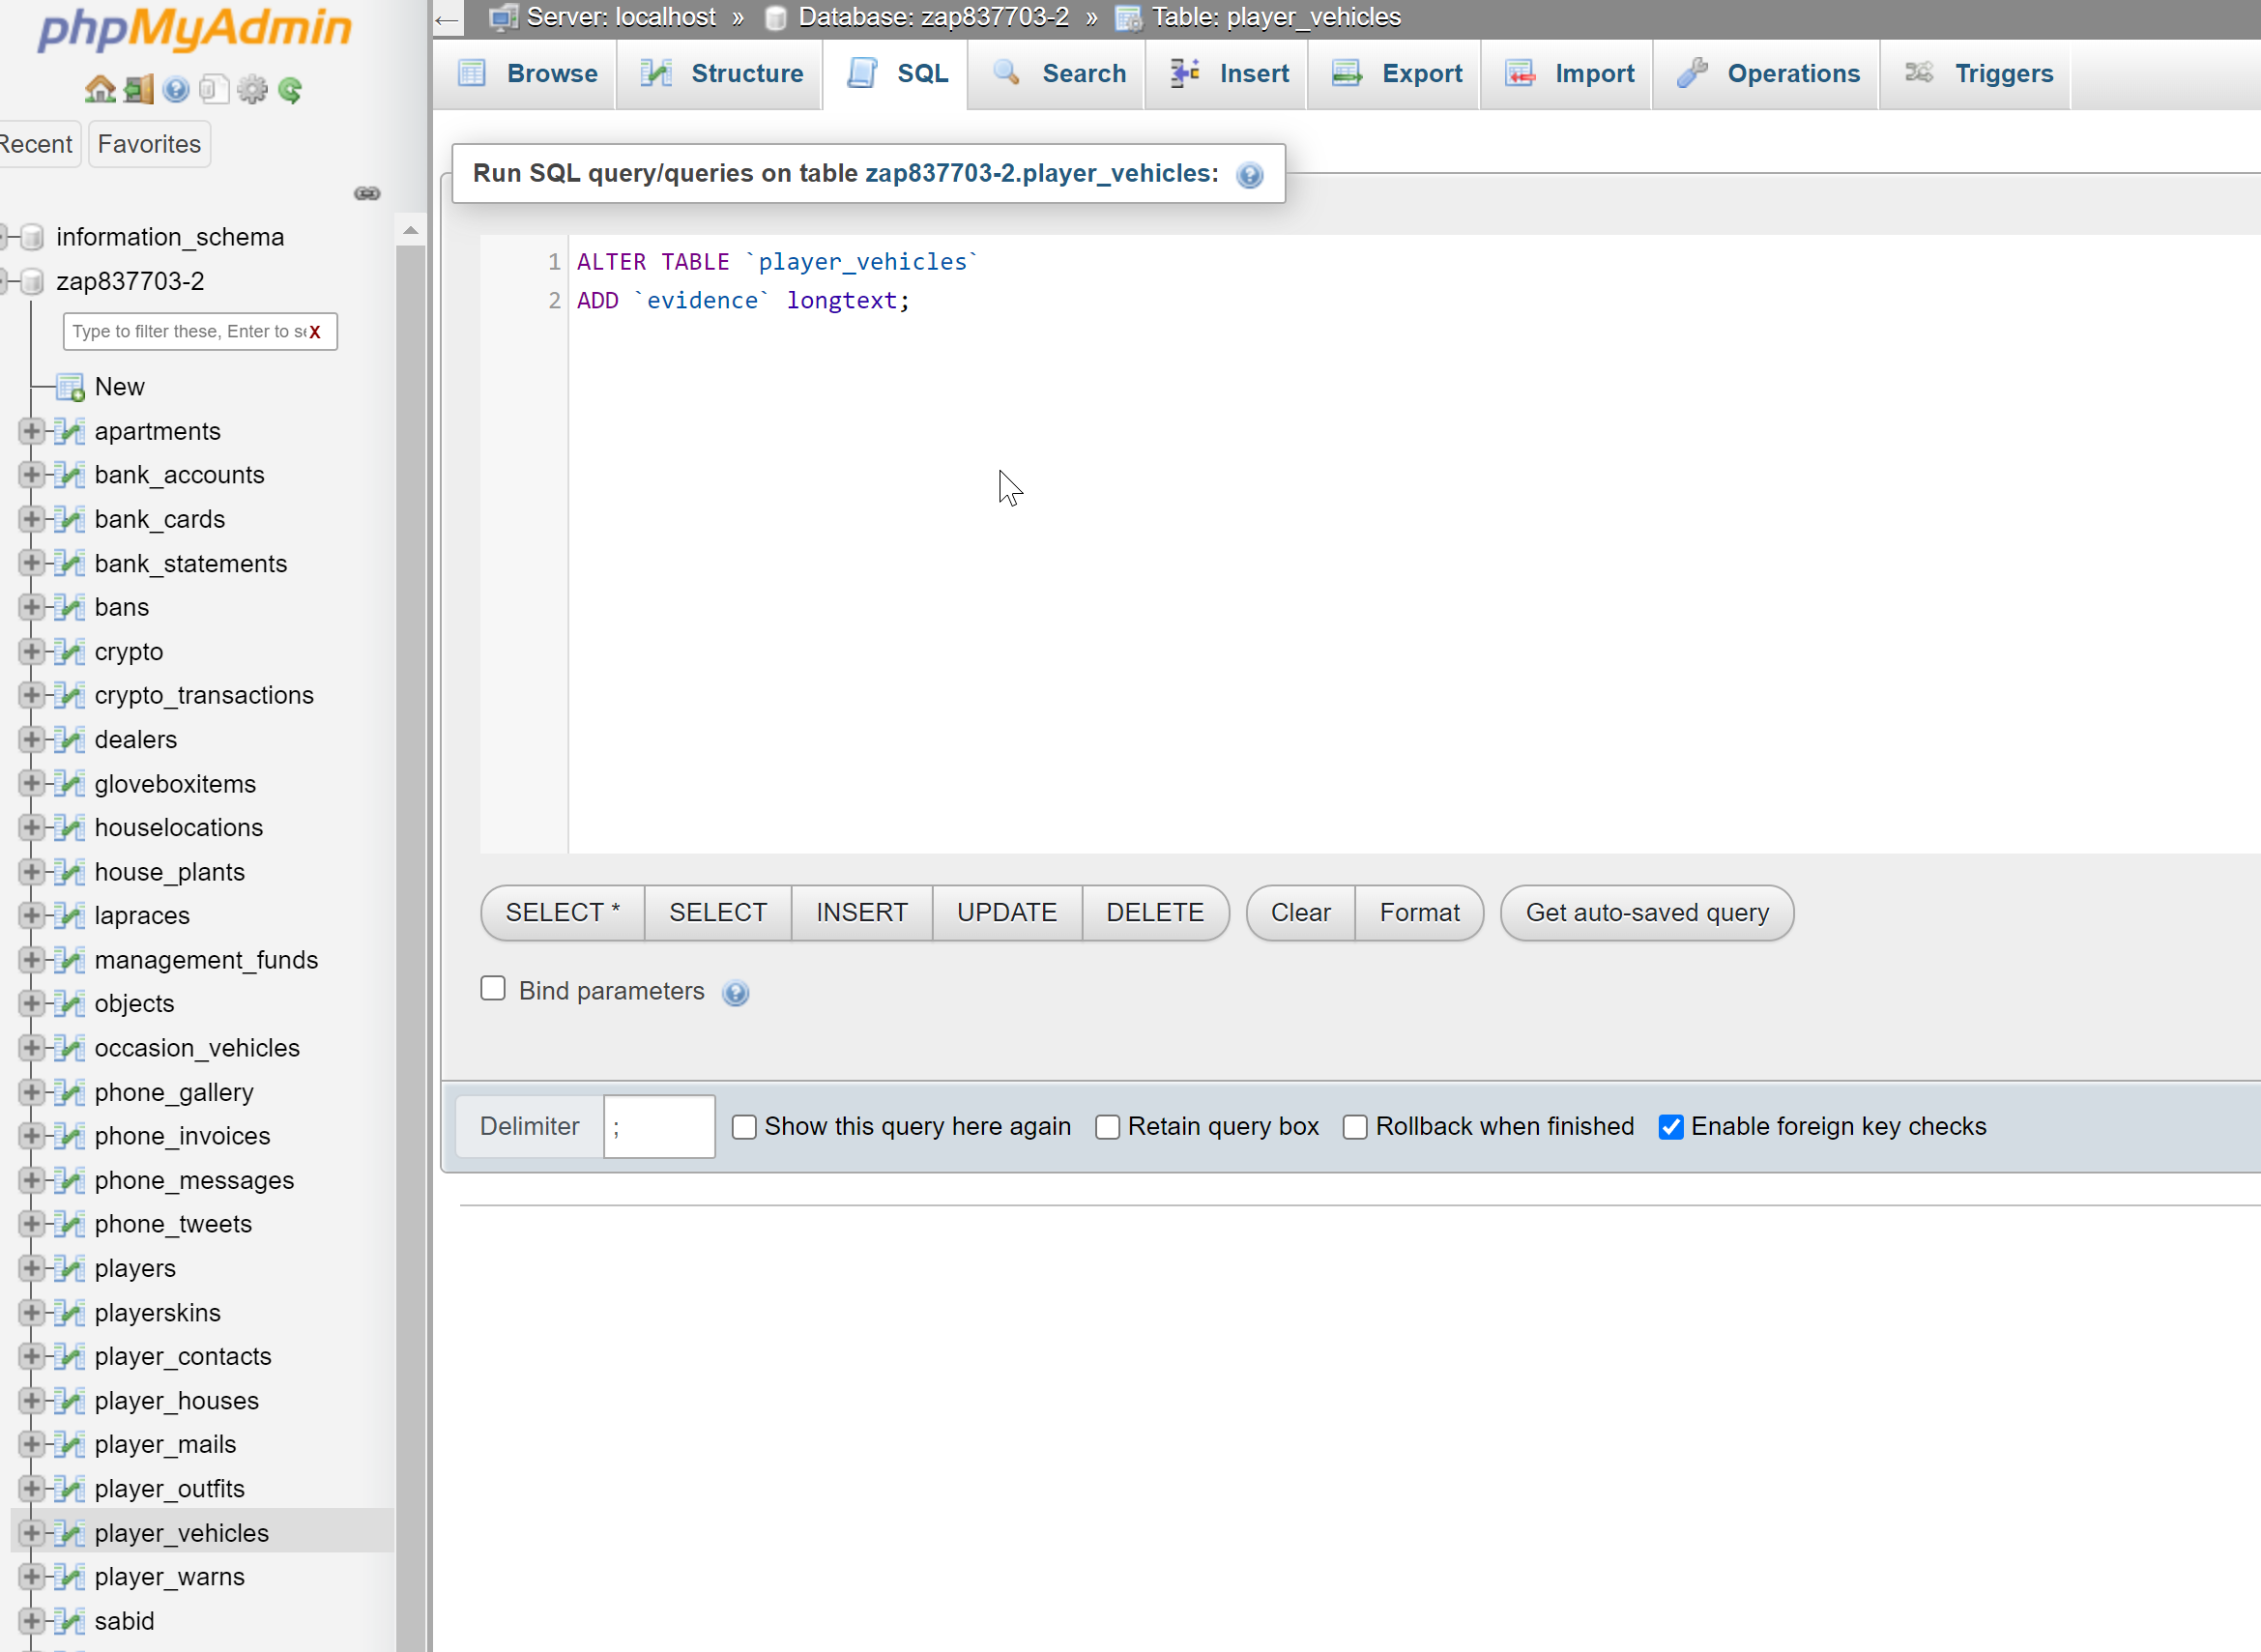Image resolution: width=2261 pixels, height=1652 pixels.
Task: Toggle the Rollback when finished checkbox
Action: click(x=1353, y=1127)
